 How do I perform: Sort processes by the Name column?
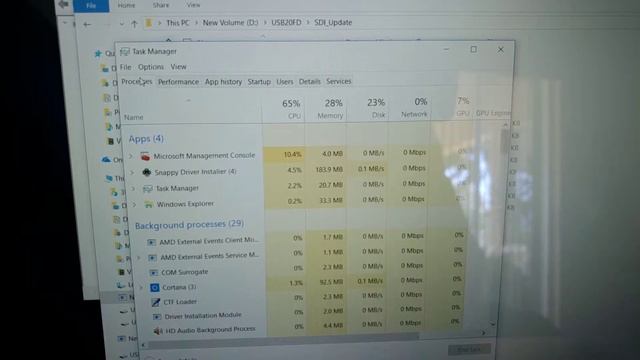[x=133, y=117]
